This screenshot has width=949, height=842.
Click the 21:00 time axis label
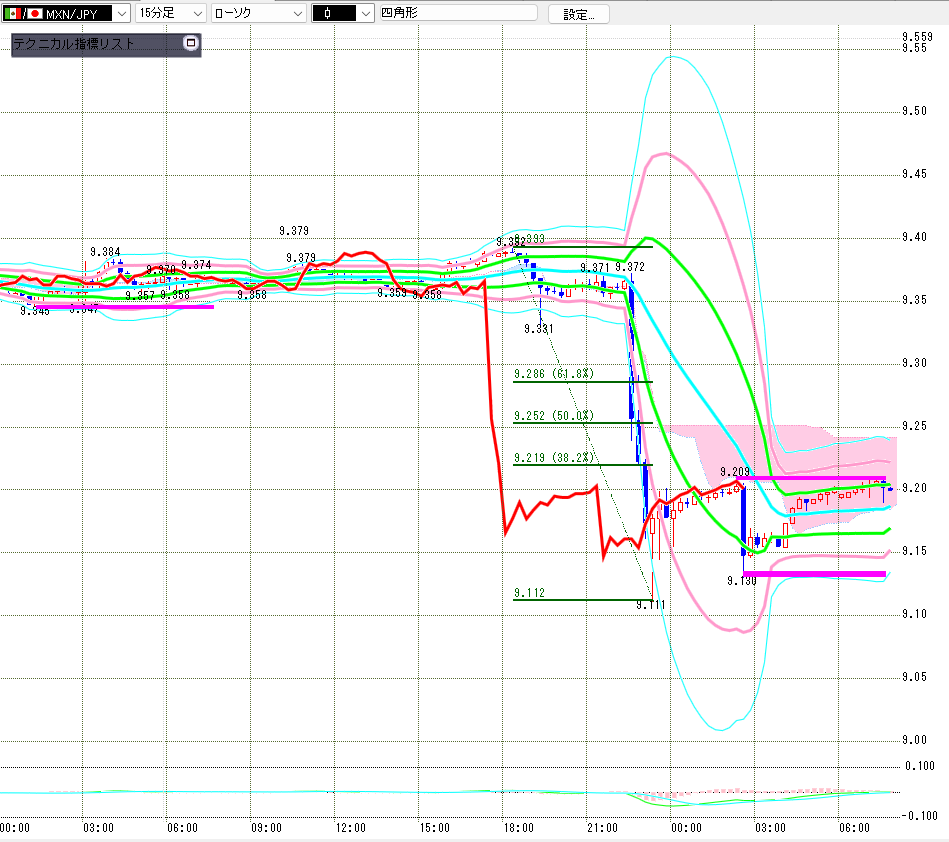(602, 827)
